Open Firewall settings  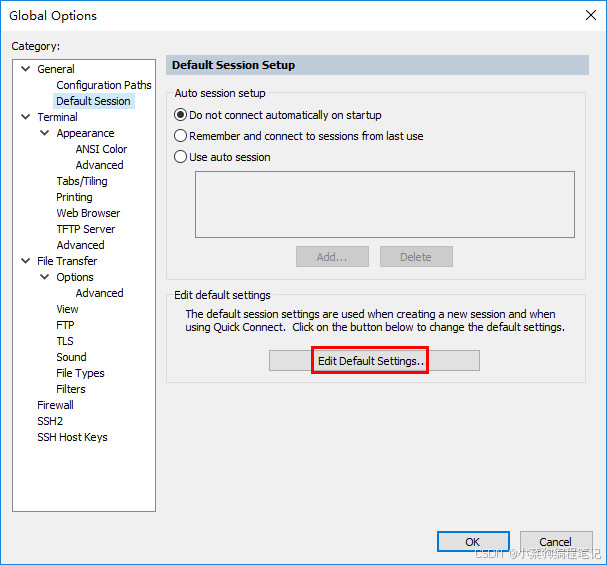pyautogui.click(x=55, y=405)
